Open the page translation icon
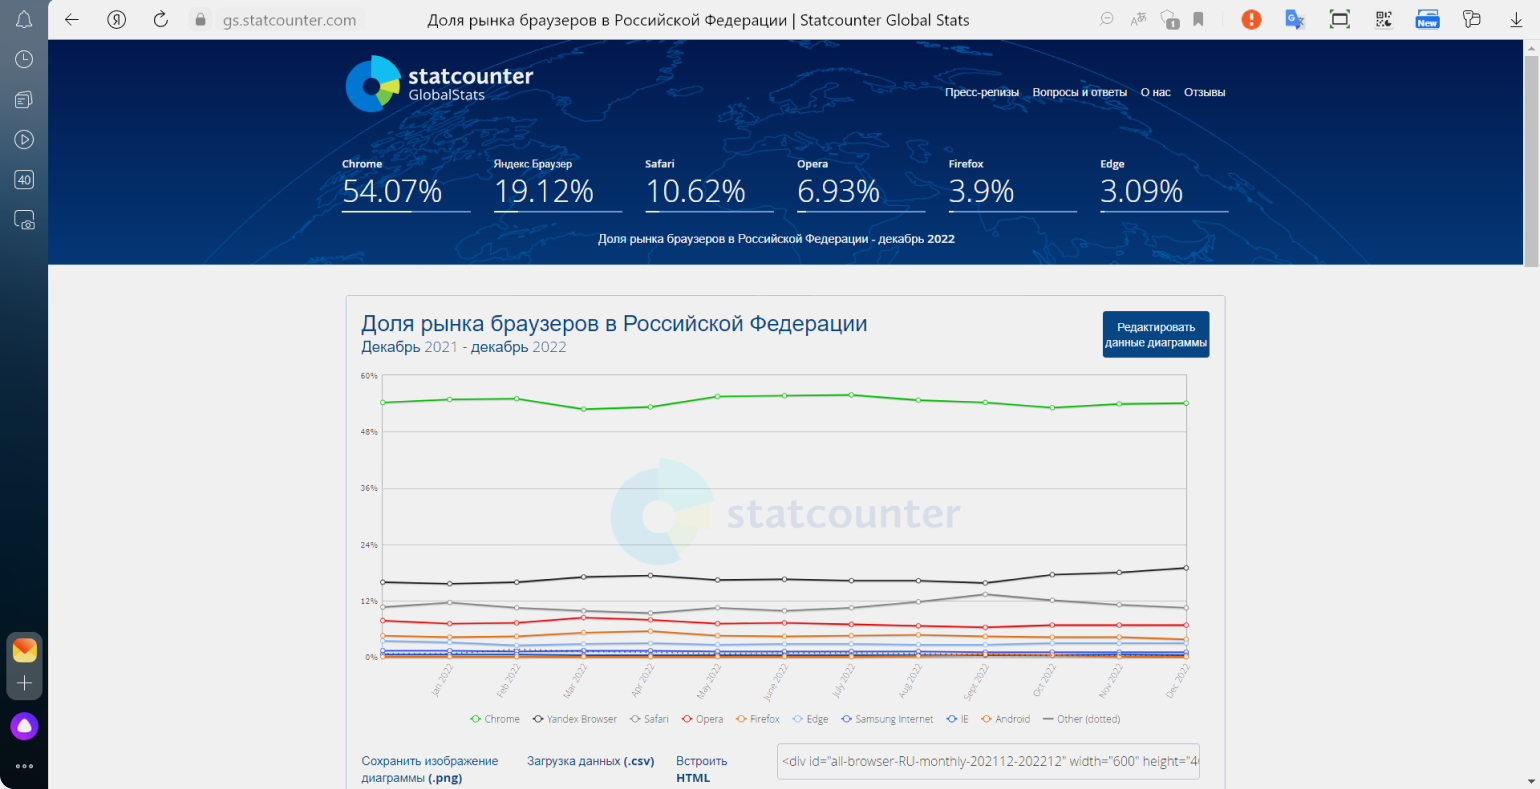This screenshot has width=1540, height=789. (1138, 19)
